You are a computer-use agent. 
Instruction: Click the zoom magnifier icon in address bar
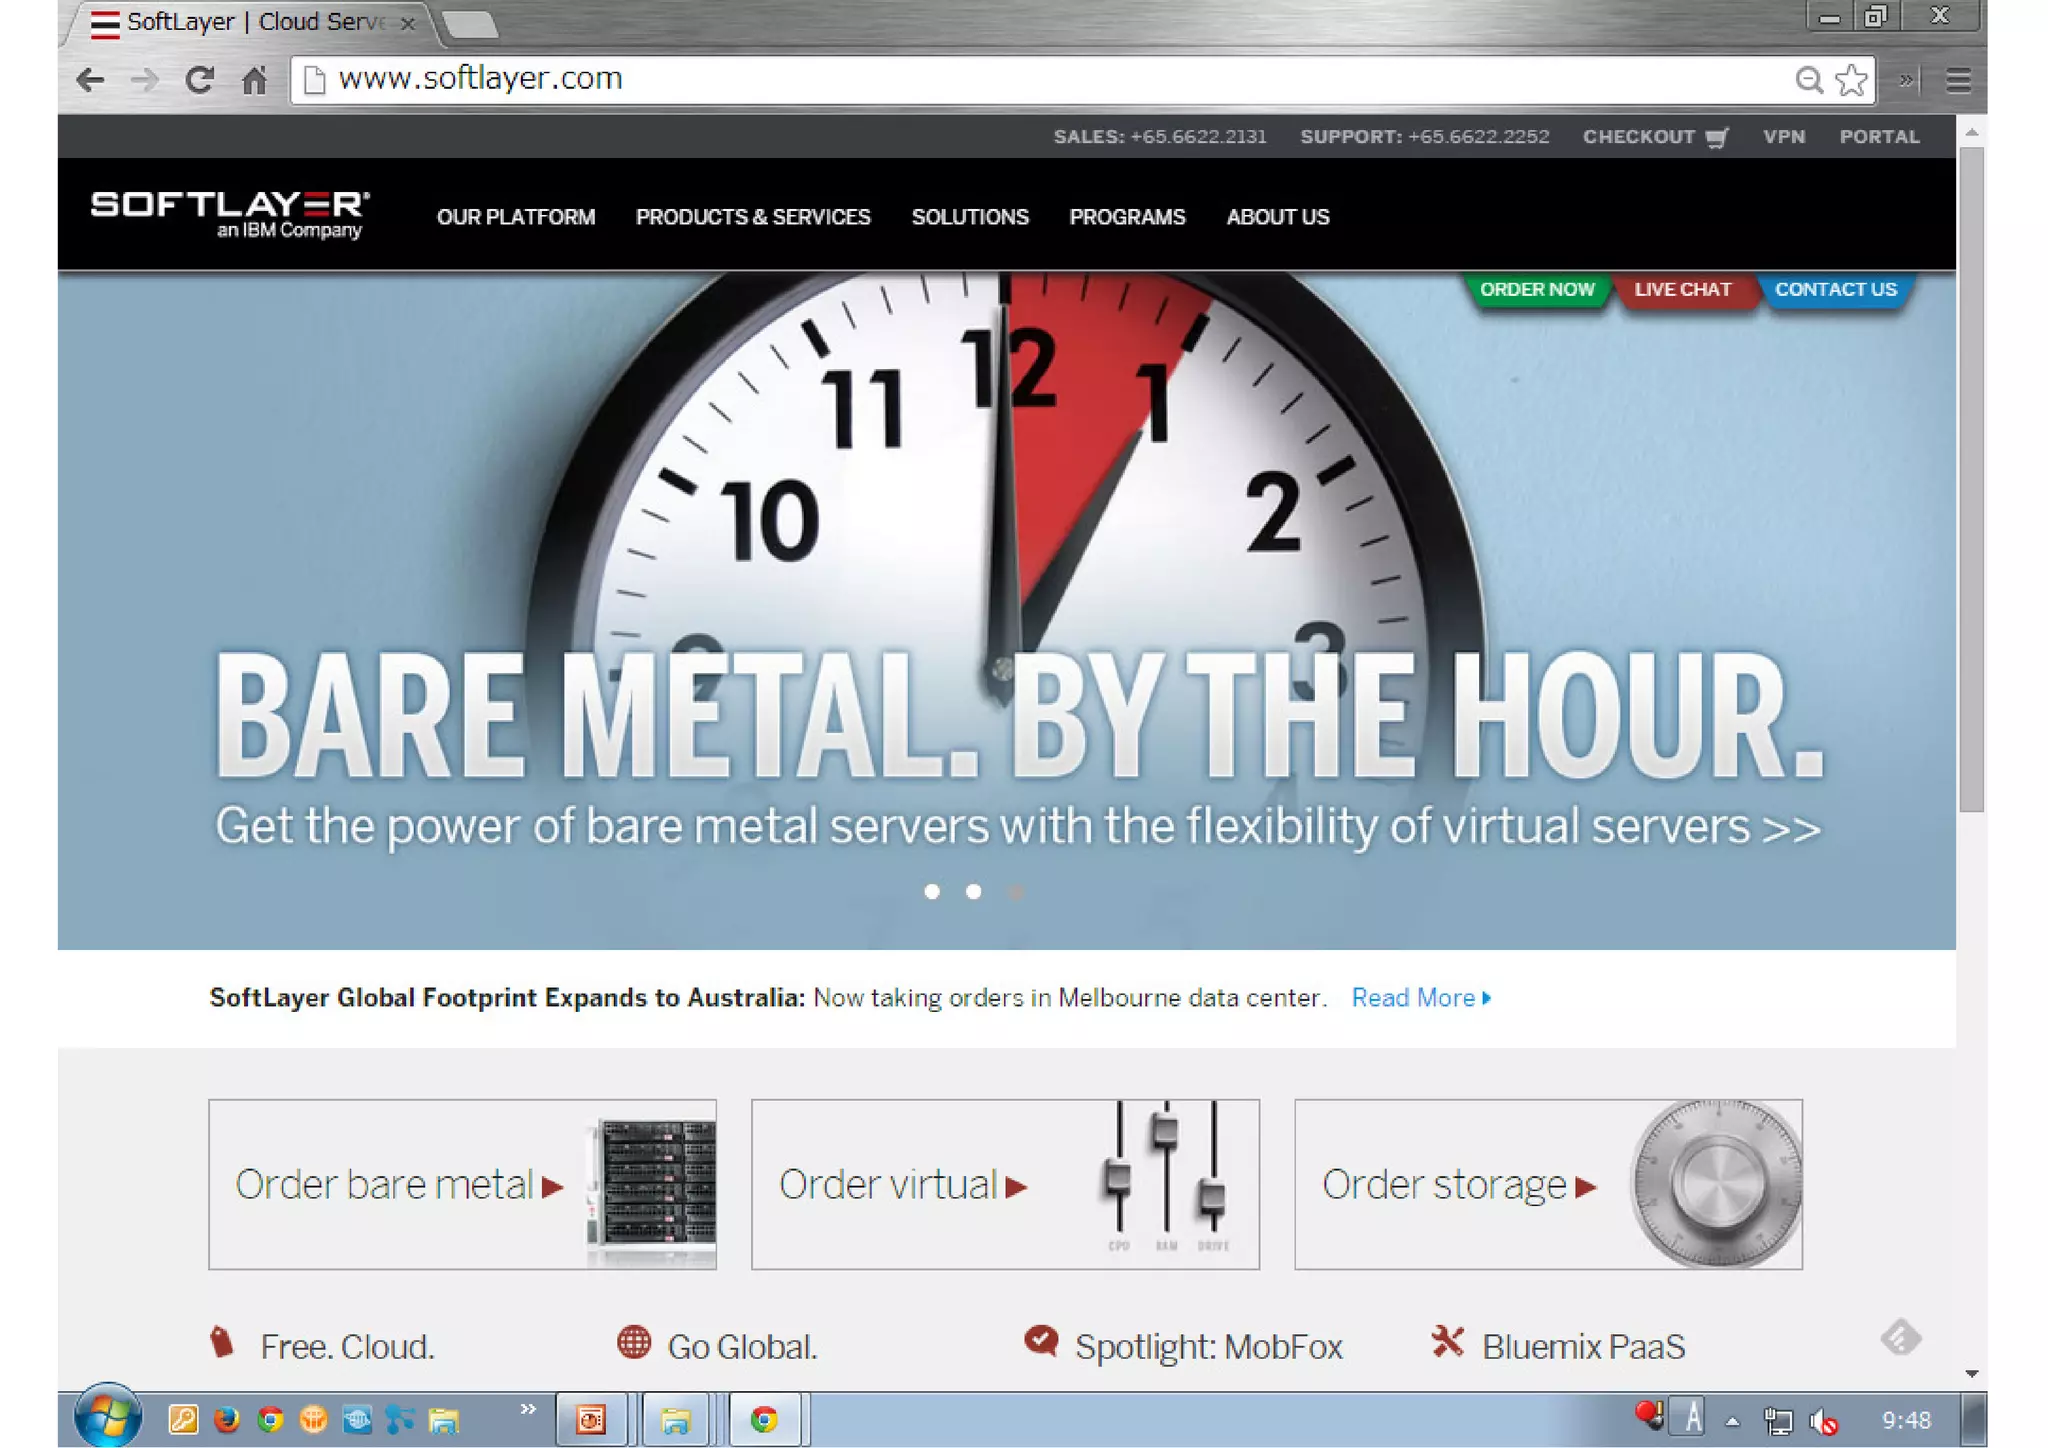pyautogui.click(x=1808, y=80)
